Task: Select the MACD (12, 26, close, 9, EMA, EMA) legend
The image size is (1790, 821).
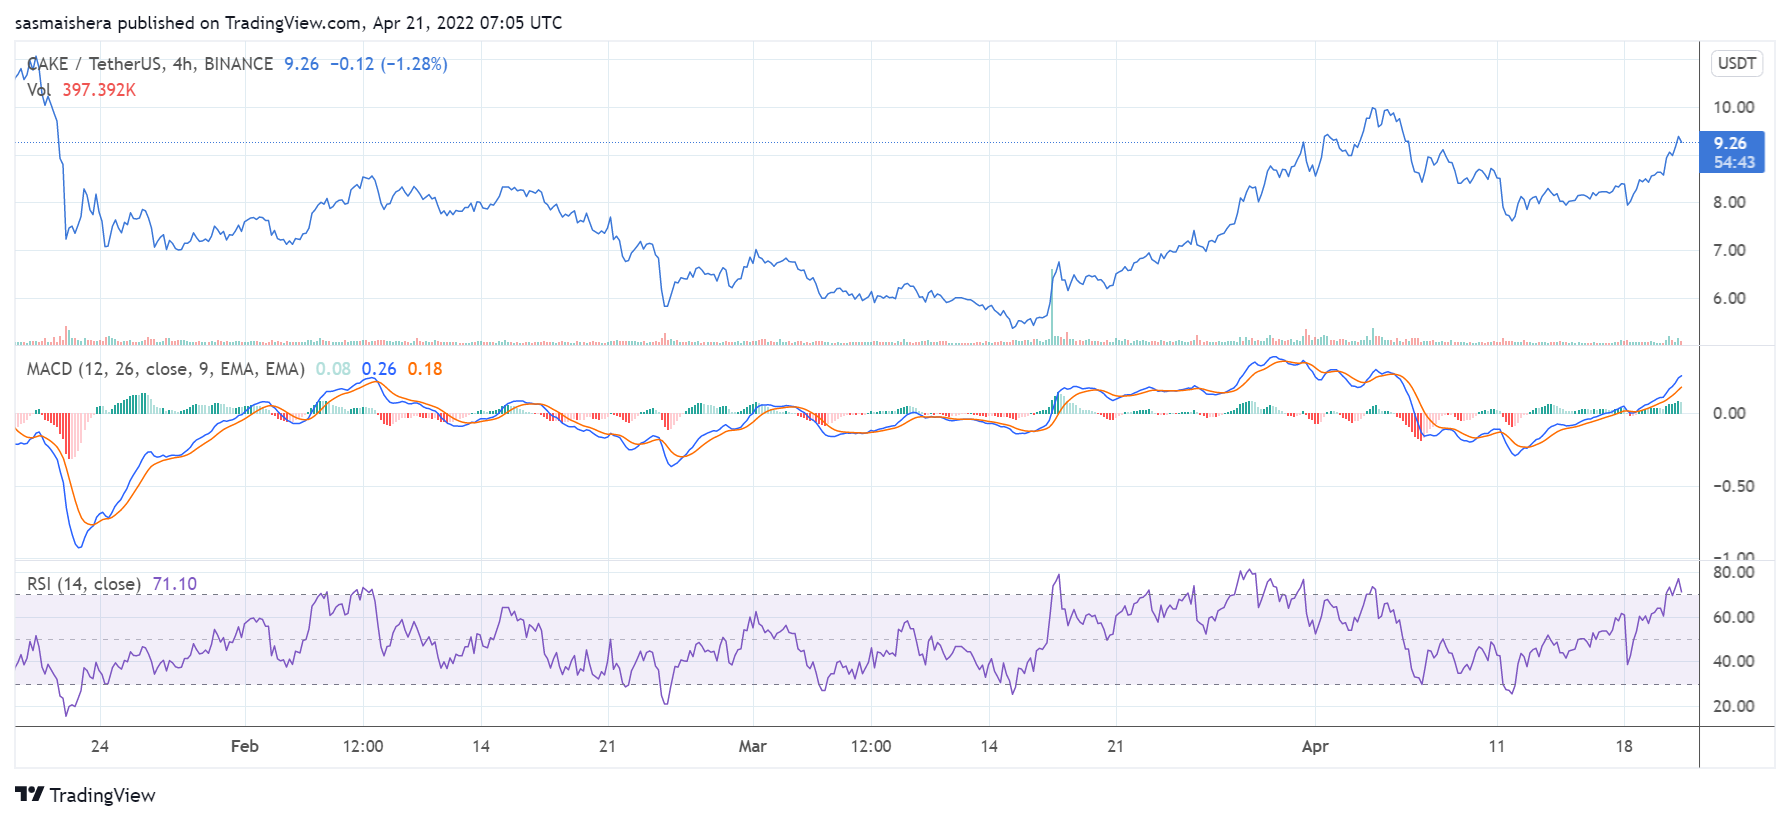Action: (166, 369)
